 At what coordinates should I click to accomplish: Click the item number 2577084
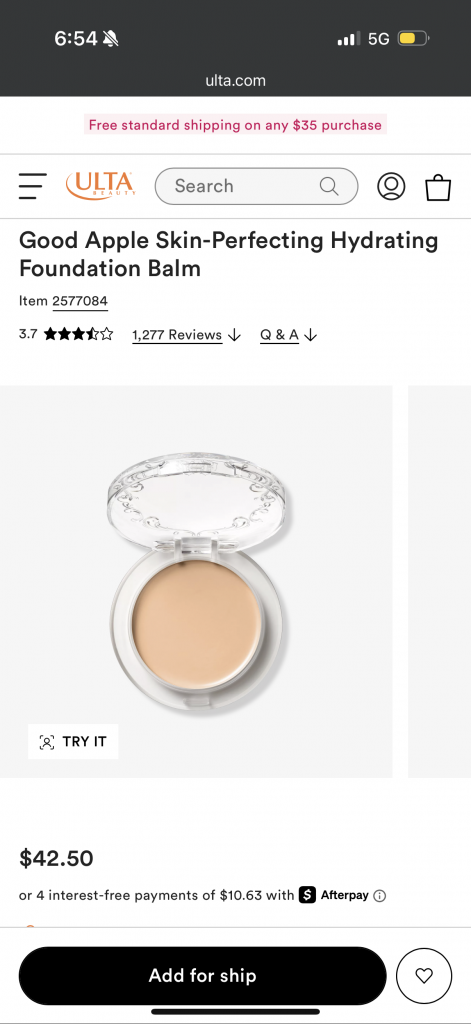(80, 301)
